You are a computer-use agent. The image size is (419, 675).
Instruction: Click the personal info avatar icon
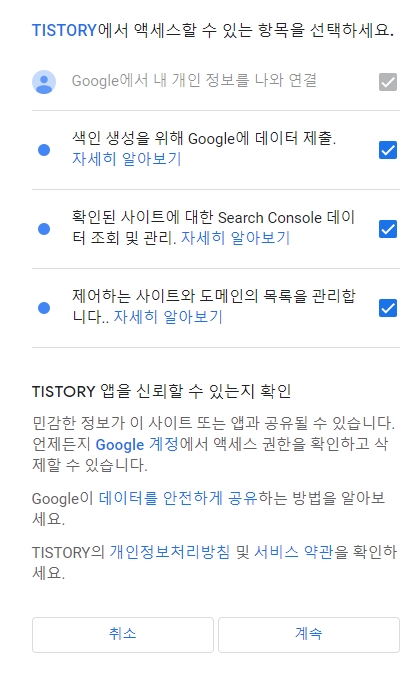click(x=44, y=82)
